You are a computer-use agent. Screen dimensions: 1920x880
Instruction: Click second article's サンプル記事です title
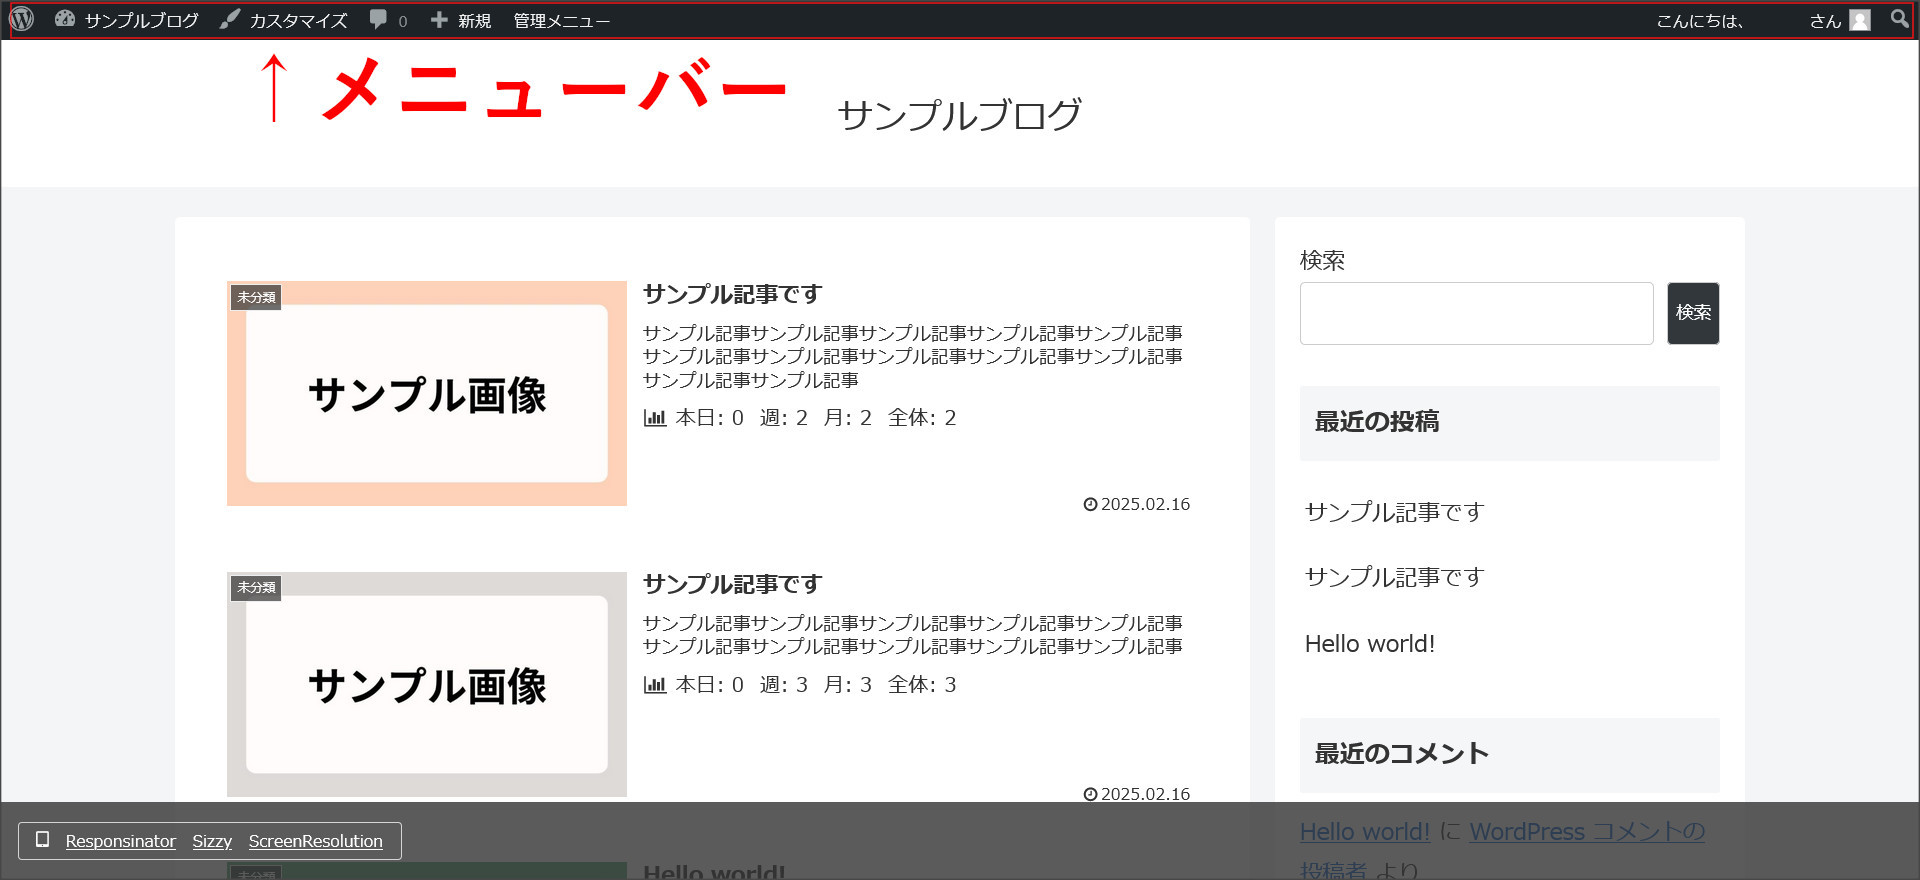(x=732, y=584)
